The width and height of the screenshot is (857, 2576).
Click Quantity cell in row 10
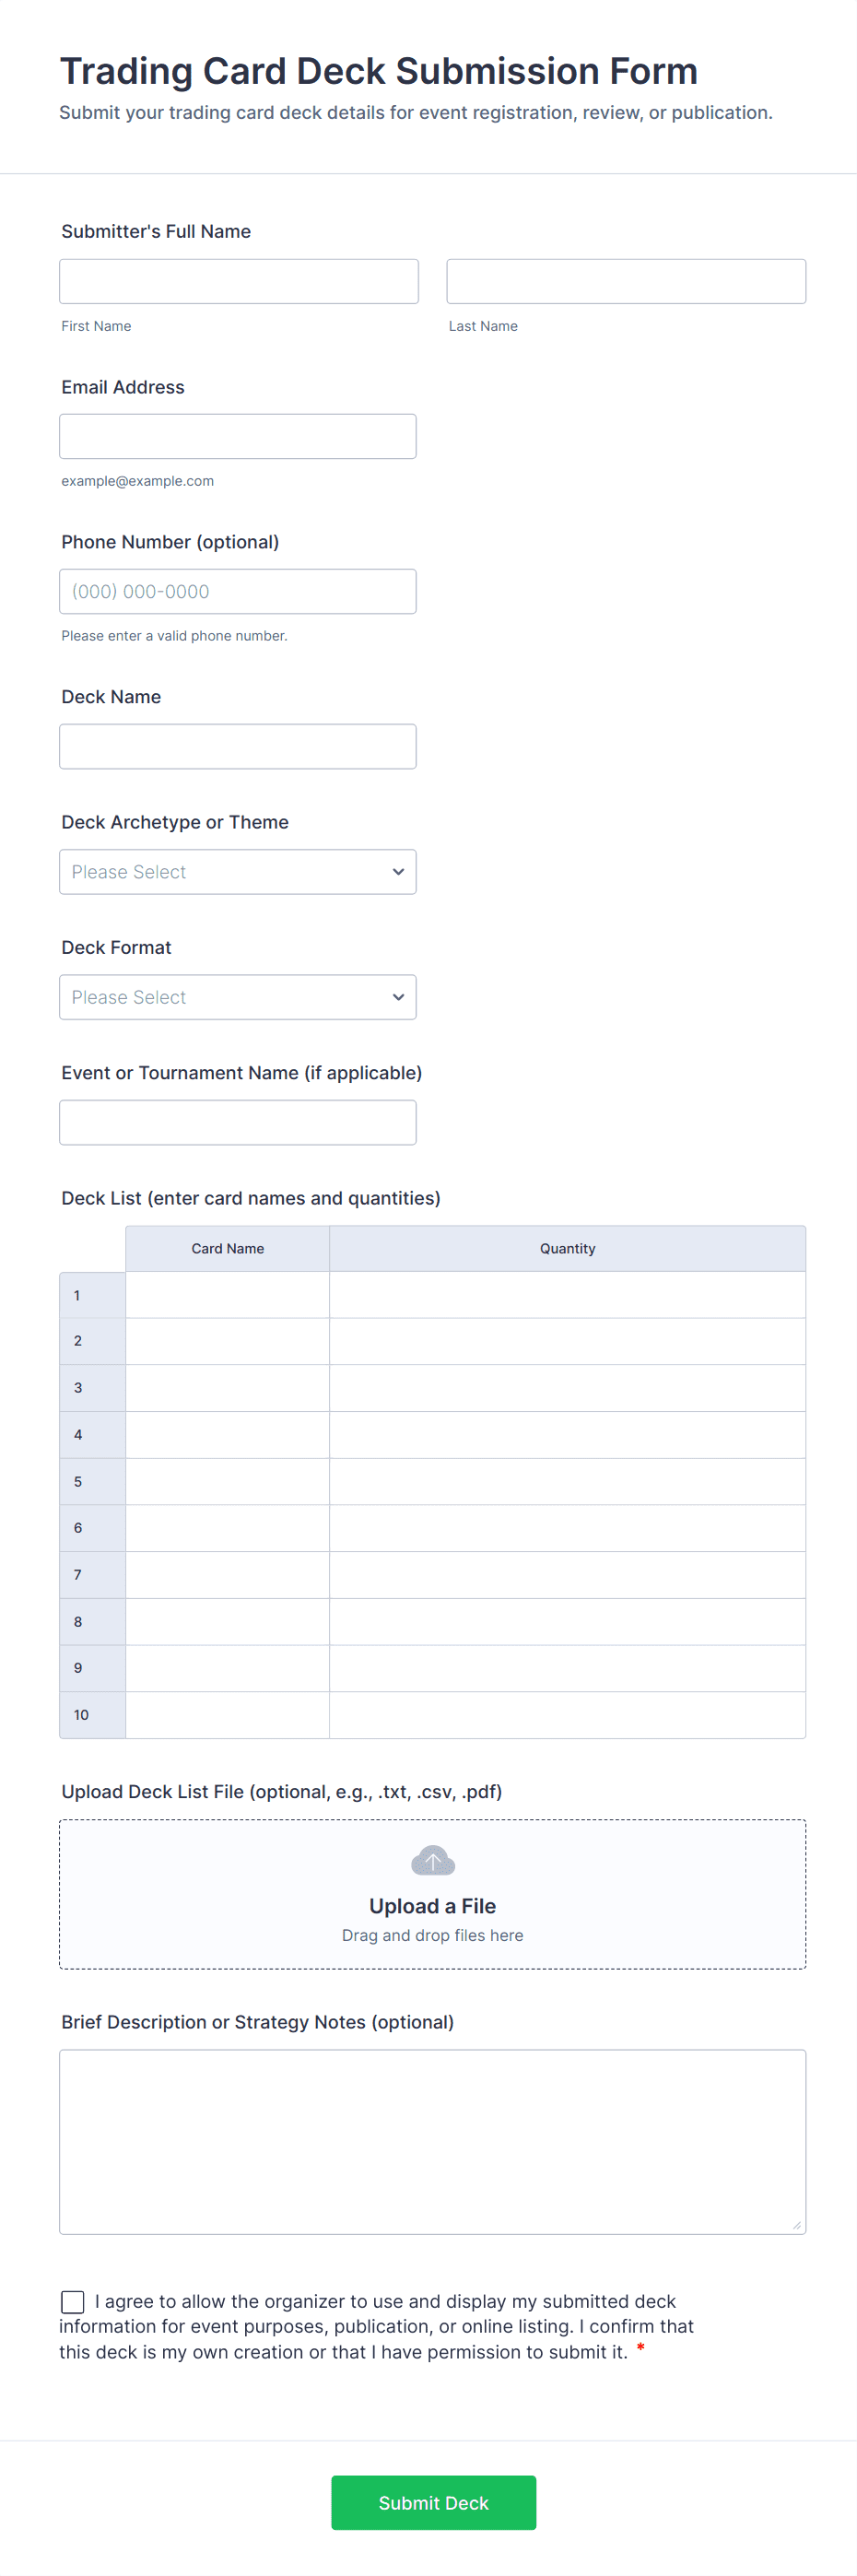pos(567,1715)
